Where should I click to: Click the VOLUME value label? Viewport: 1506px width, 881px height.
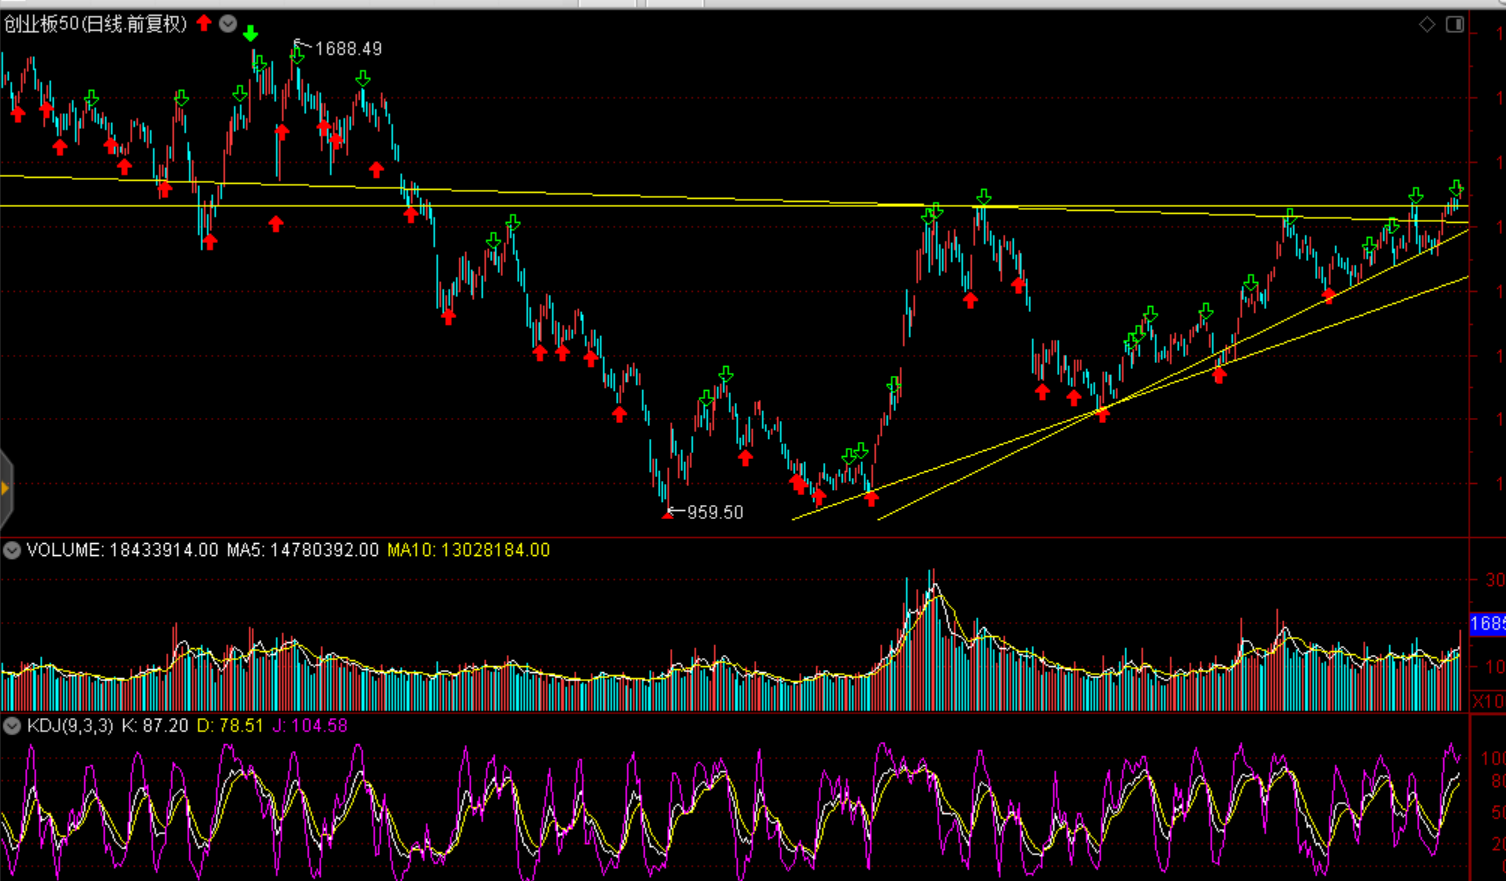[x=122, y=550]
